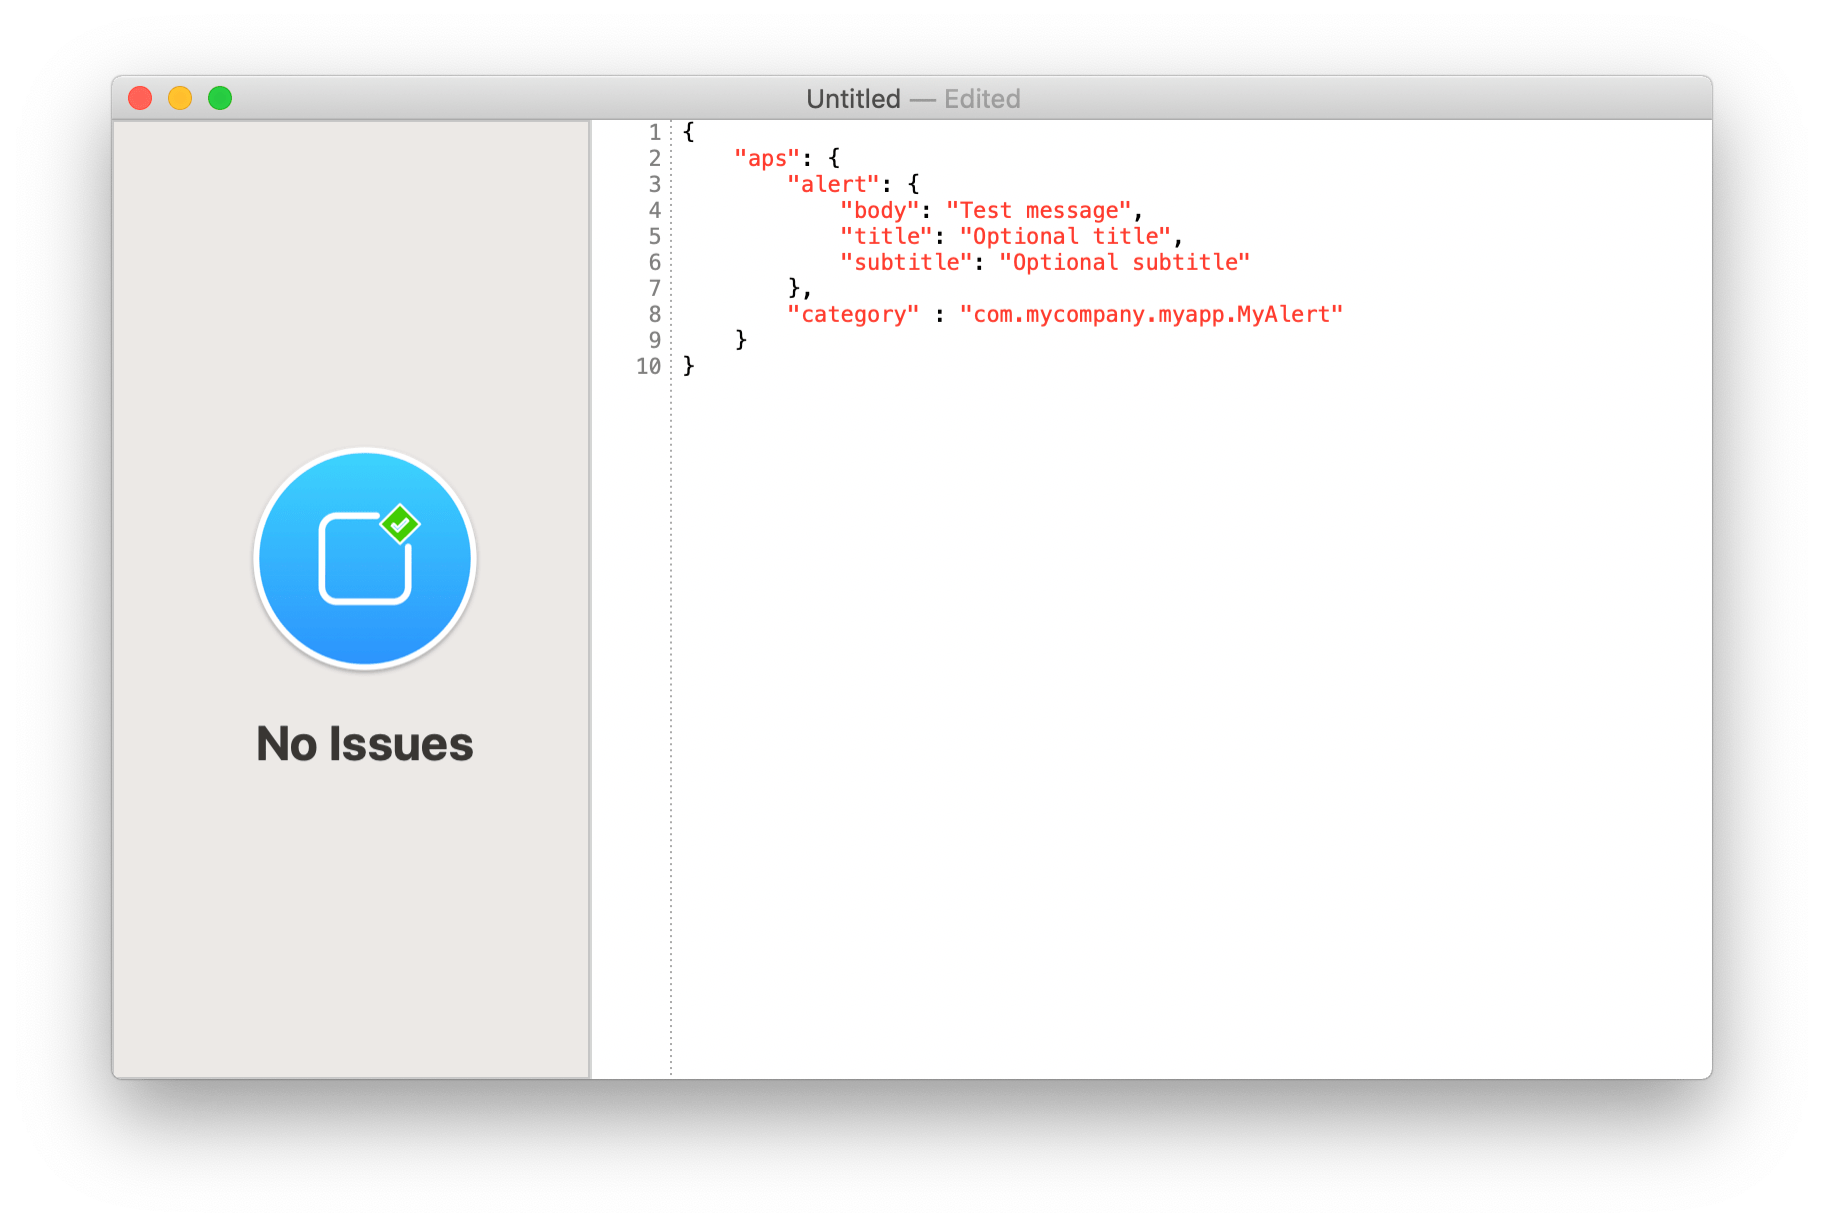Select the "alert" key on line 3
The width and height of the screenshot is (1824, 1227).
tap(833, 184)
